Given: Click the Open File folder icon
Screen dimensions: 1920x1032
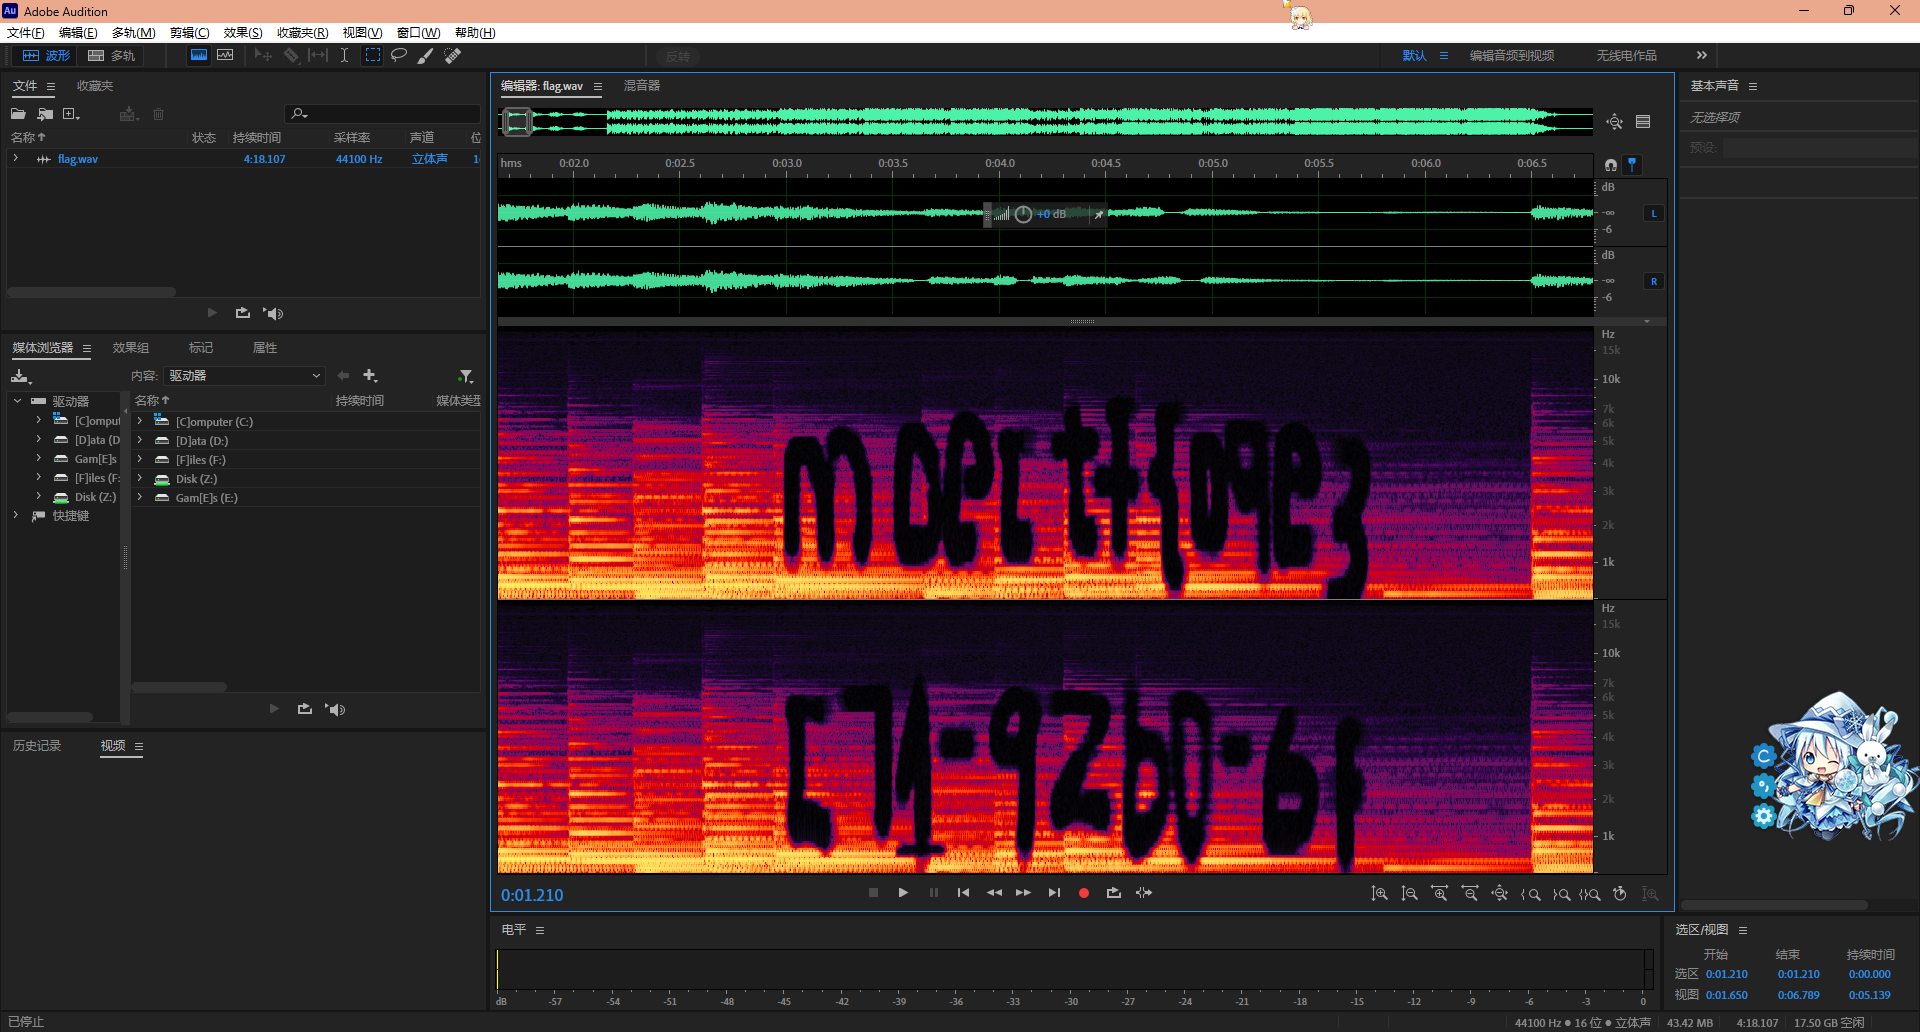Looking at the screenshot, I should pyautogui.click(x=18, y=114).
